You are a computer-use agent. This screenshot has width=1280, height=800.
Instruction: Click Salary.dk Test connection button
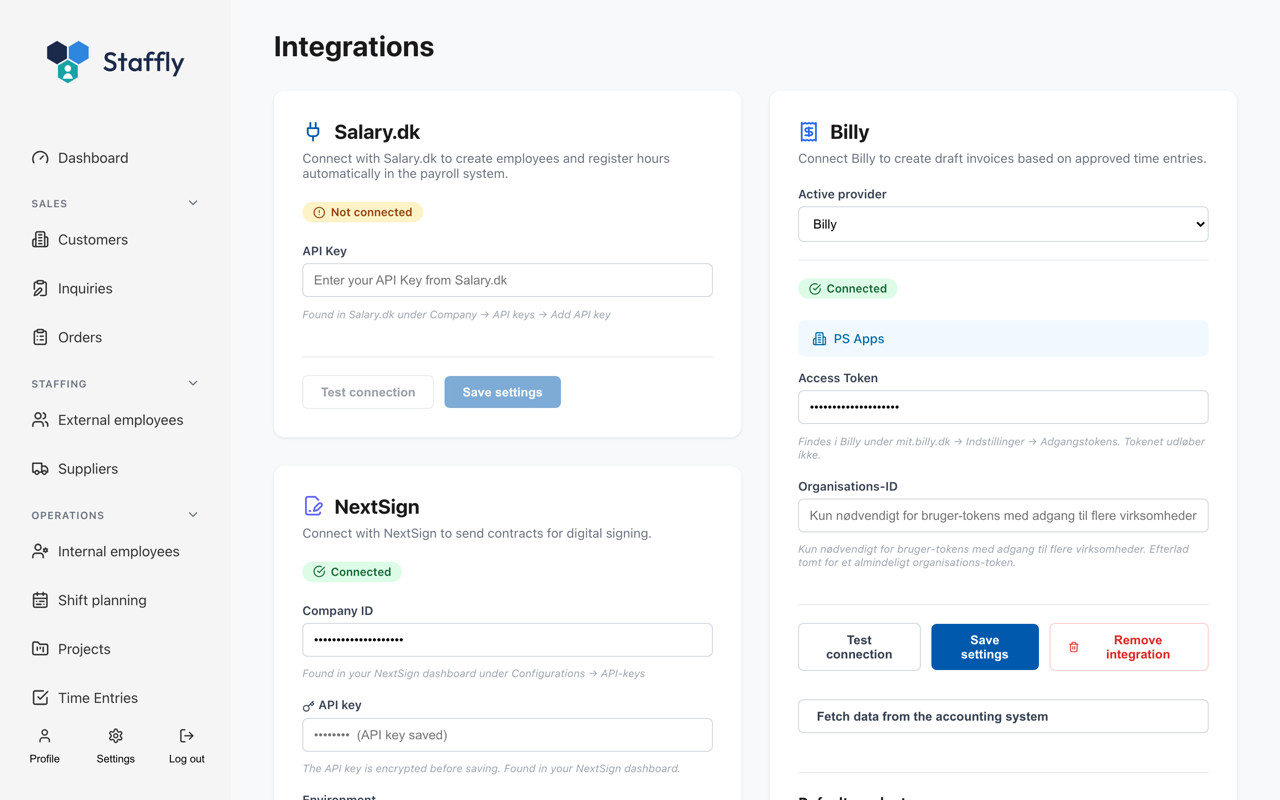[368, 392]
